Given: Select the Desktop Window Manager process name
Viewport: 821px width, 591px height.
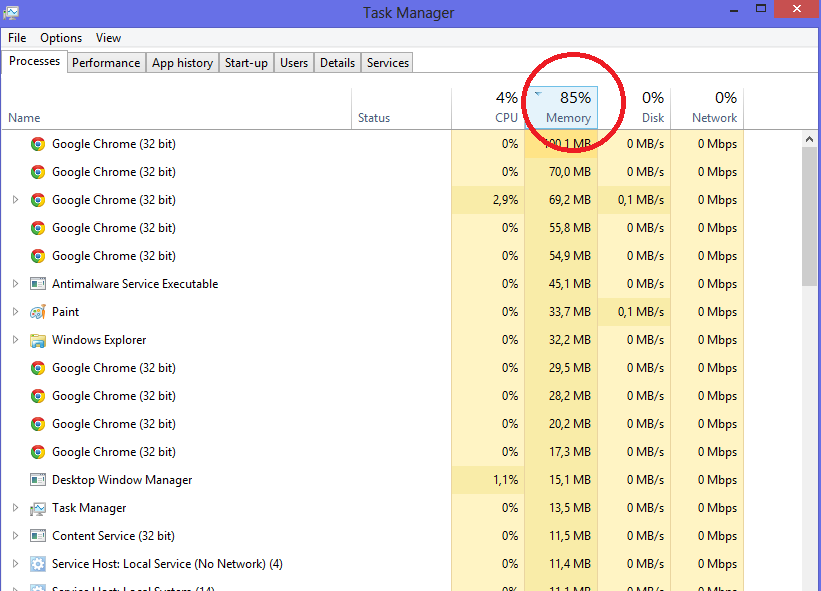Looking at the screenshot, I should click(122, 480).
